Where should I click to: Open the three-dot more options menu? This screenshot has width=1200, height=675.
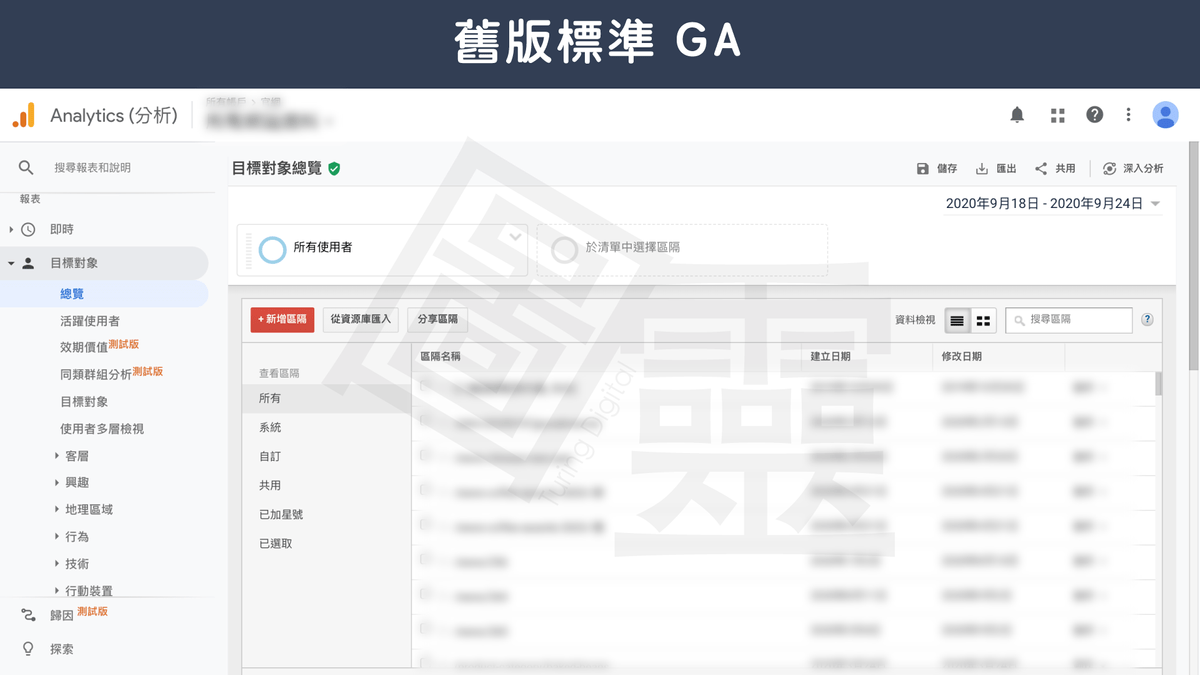(x=1128, y=115)
